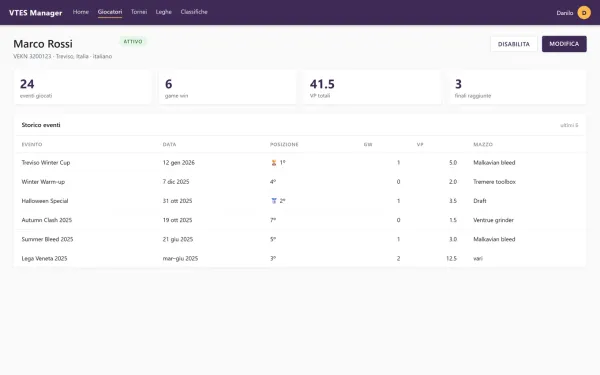
Task: Click the POSIZIONE column header
Action: 284,145
